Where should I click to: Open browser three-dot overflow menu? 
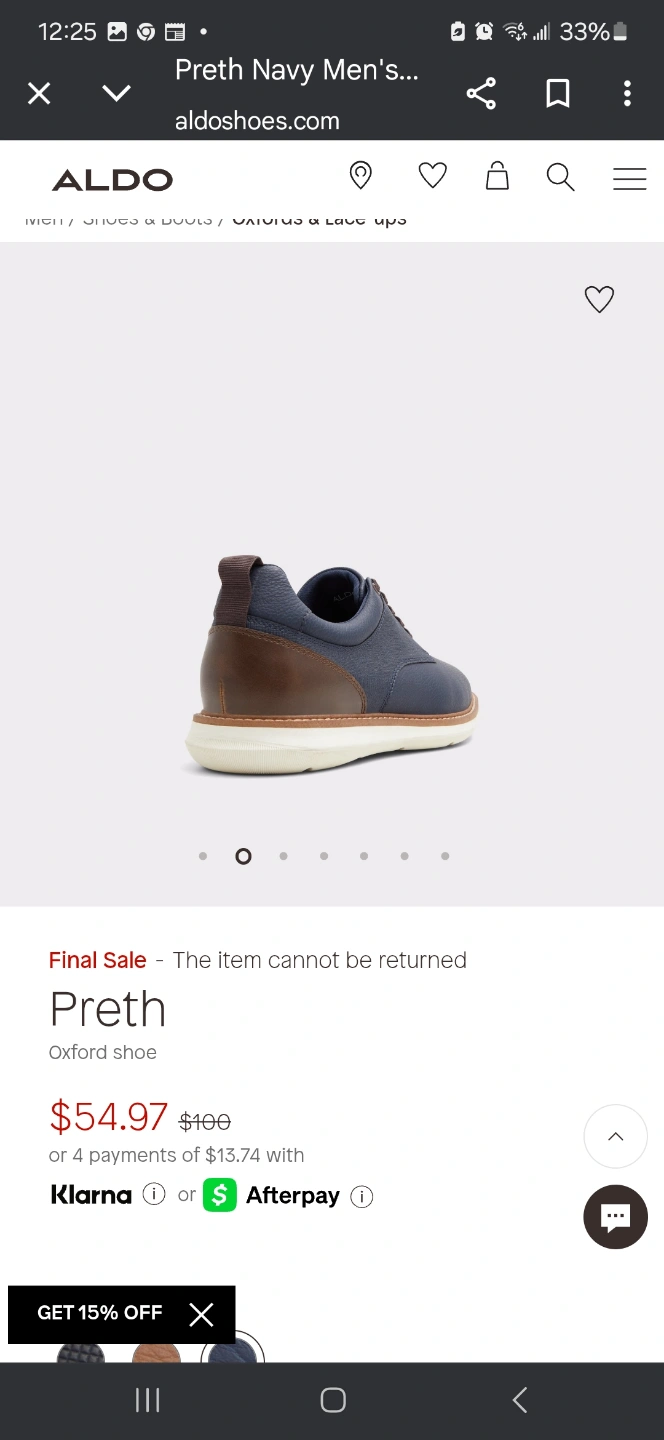pos(627,94)
